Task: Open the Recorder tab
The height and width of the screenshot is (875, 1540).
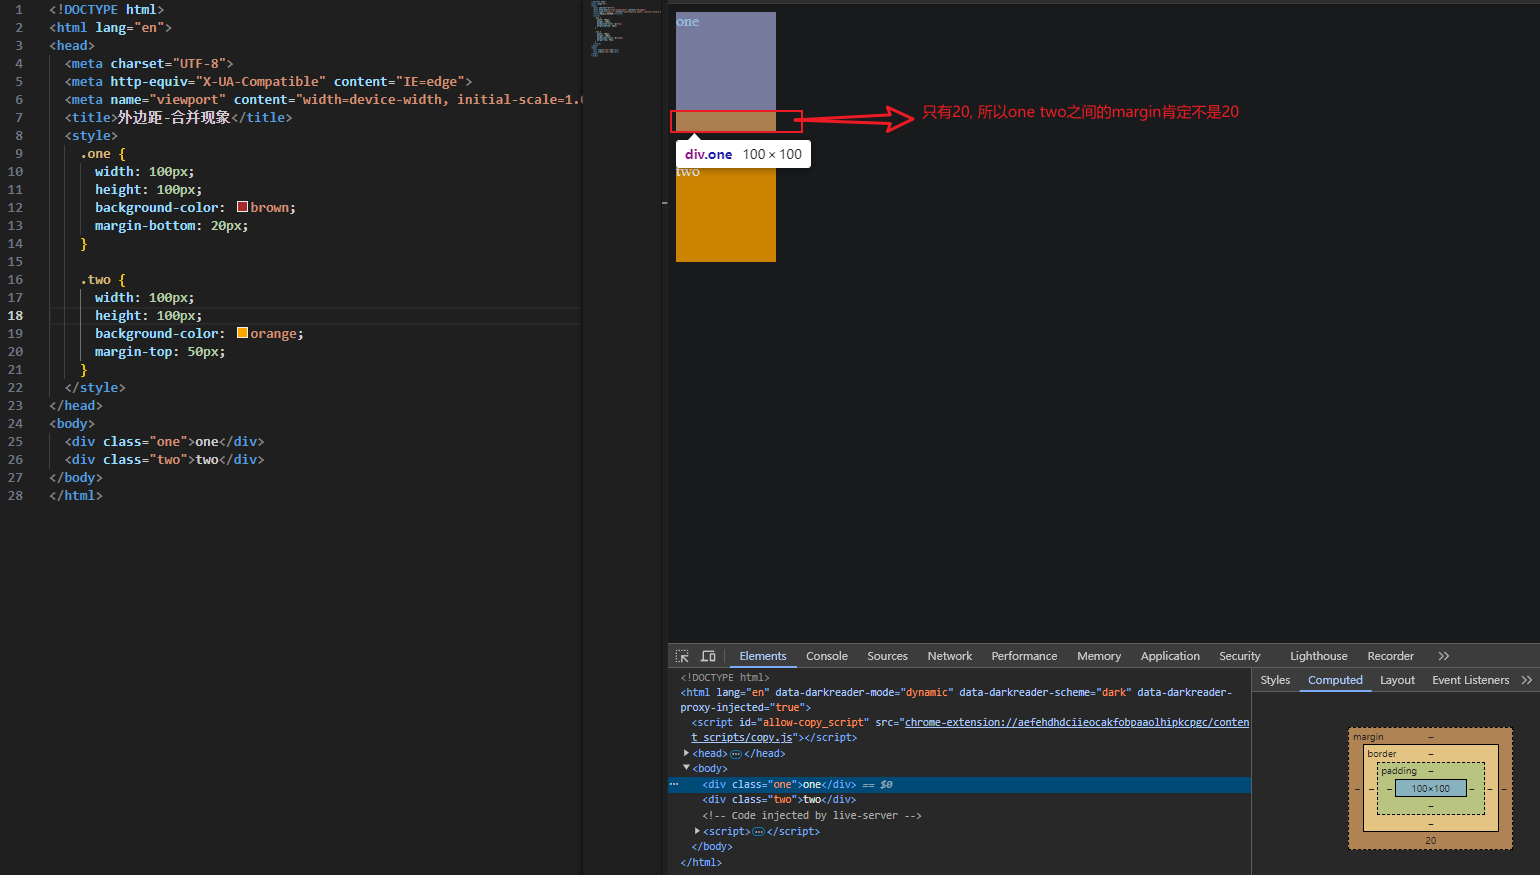Action: tap(1391, 656)
